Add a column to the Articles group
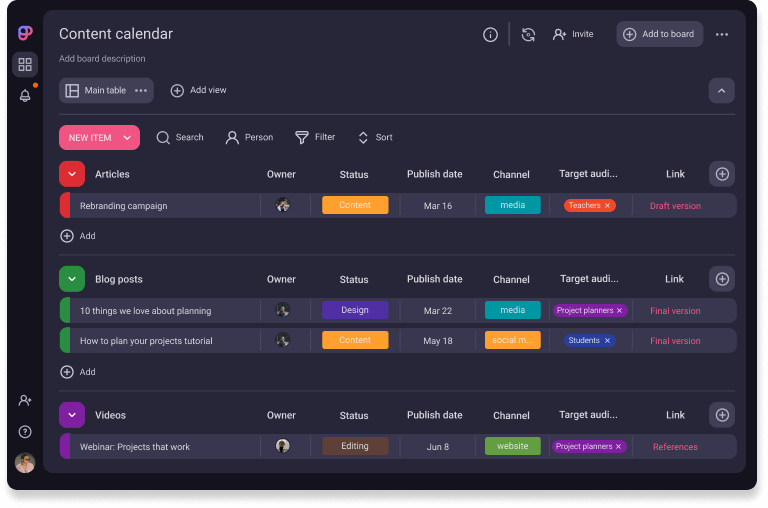Screen dimensions: 768x508 point(722,174)
